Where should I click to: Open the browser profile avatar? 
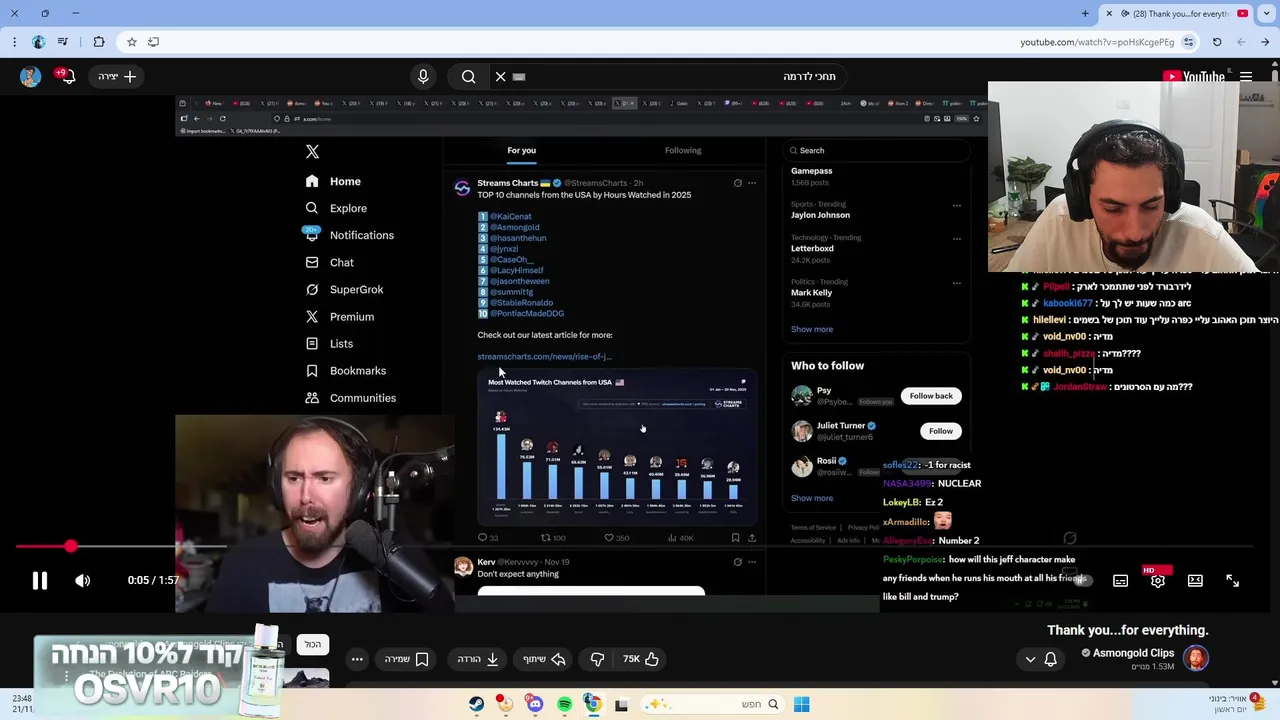tap(38, 42)
